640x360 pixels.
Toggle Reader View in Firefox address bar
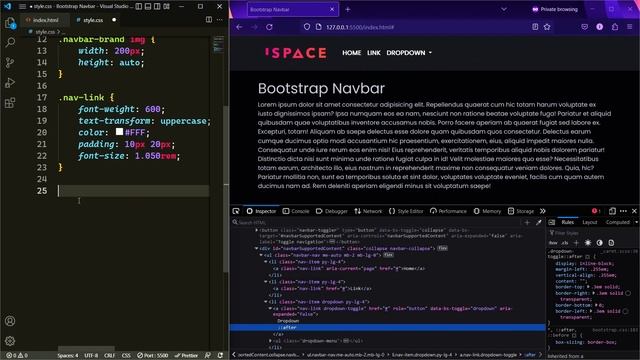(x=535, y=27)
